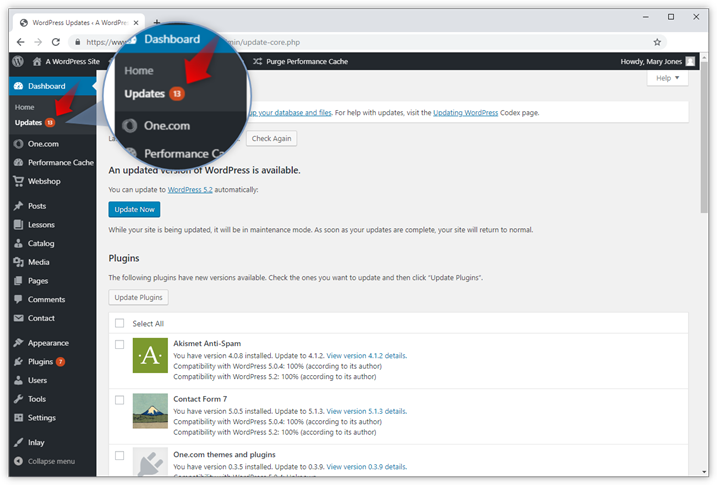Open the View version 4.1.2 details link
The image size is (717, 485).
(366, 355)
